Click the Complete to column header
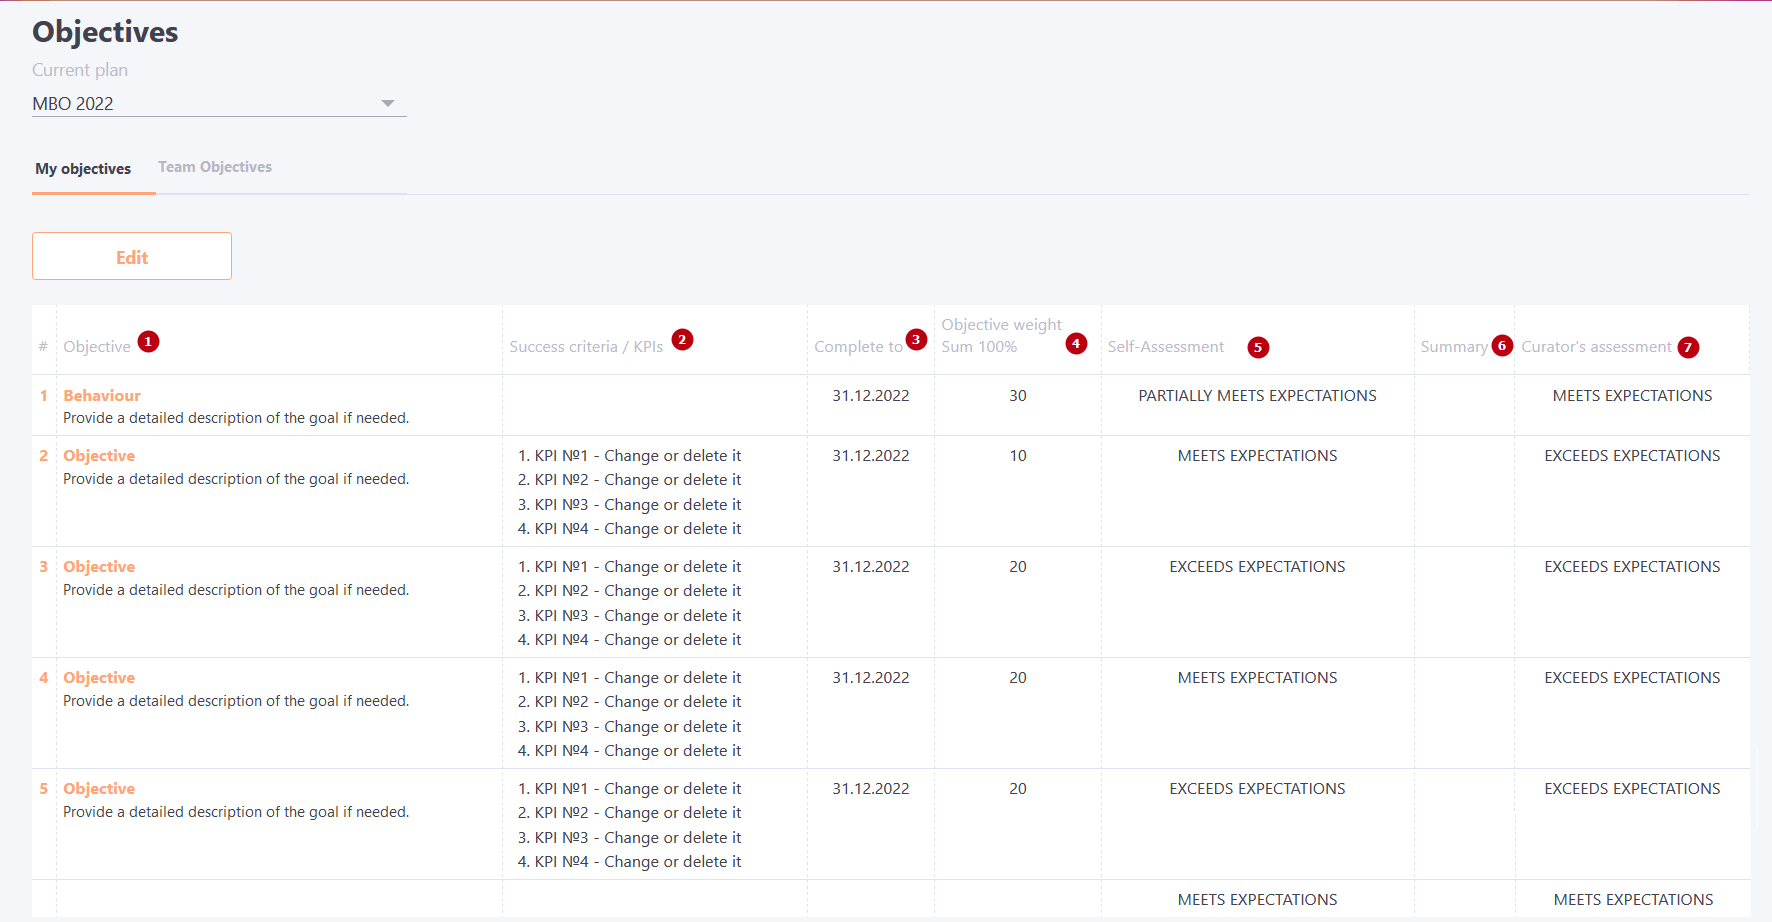The height and width of the screenshot is (922, 1772). pyautogui.click(x=858, y=347)
